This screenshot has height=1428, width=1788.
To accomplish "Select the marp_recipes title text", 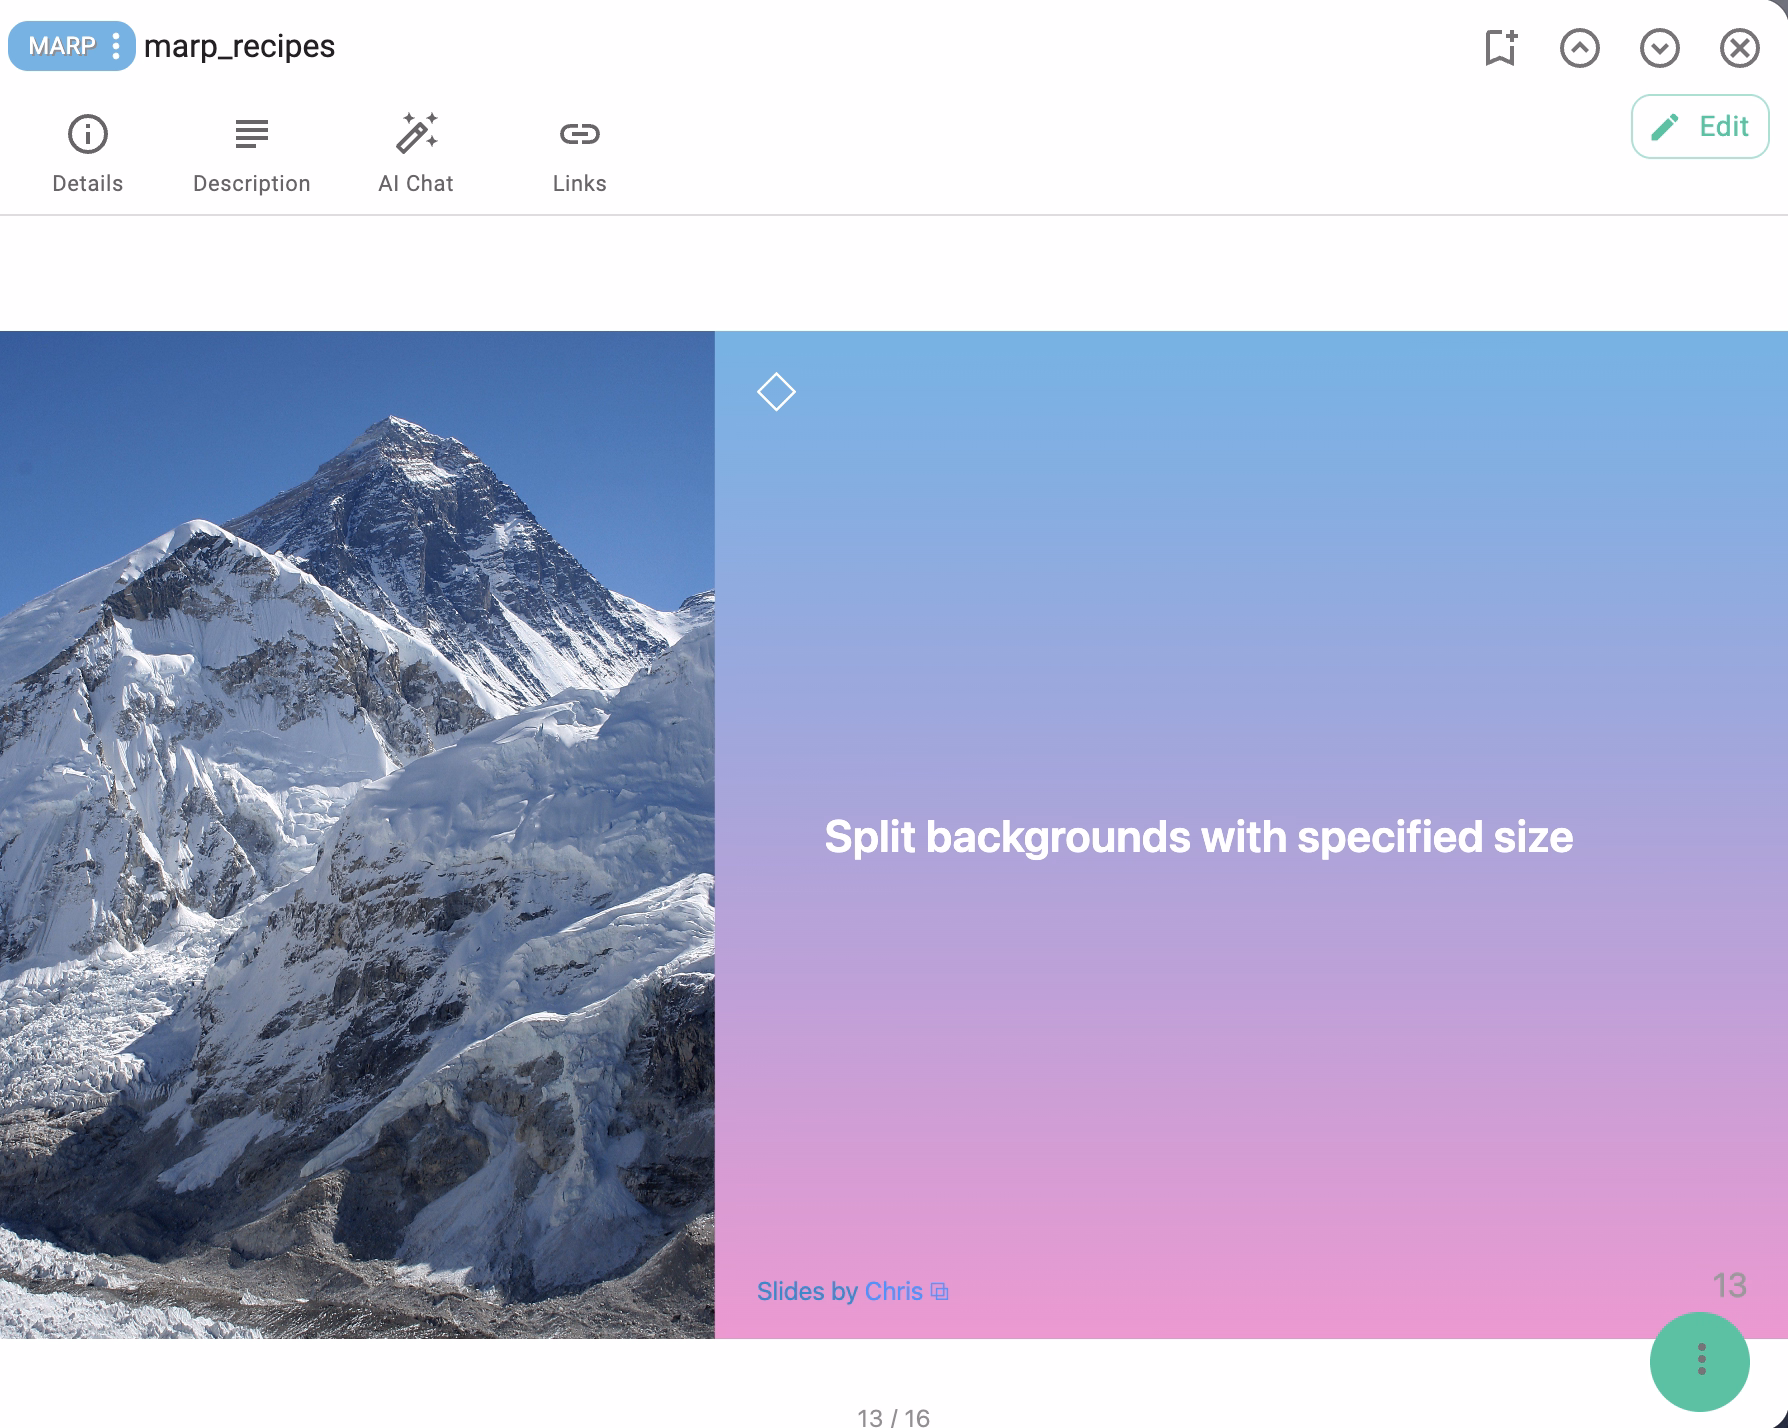I will click(240, 46).
